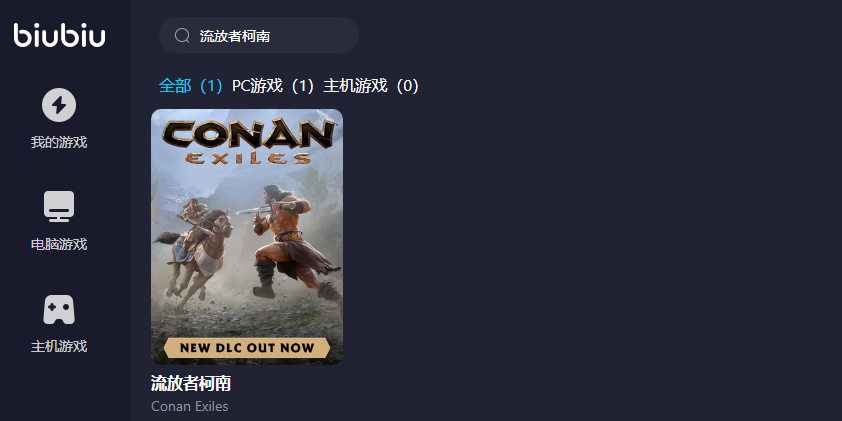Image resolution: width=842 pixels, height=421 pixels.
Task: Click the biubiu logo
Action: click(x=59, y=35)
